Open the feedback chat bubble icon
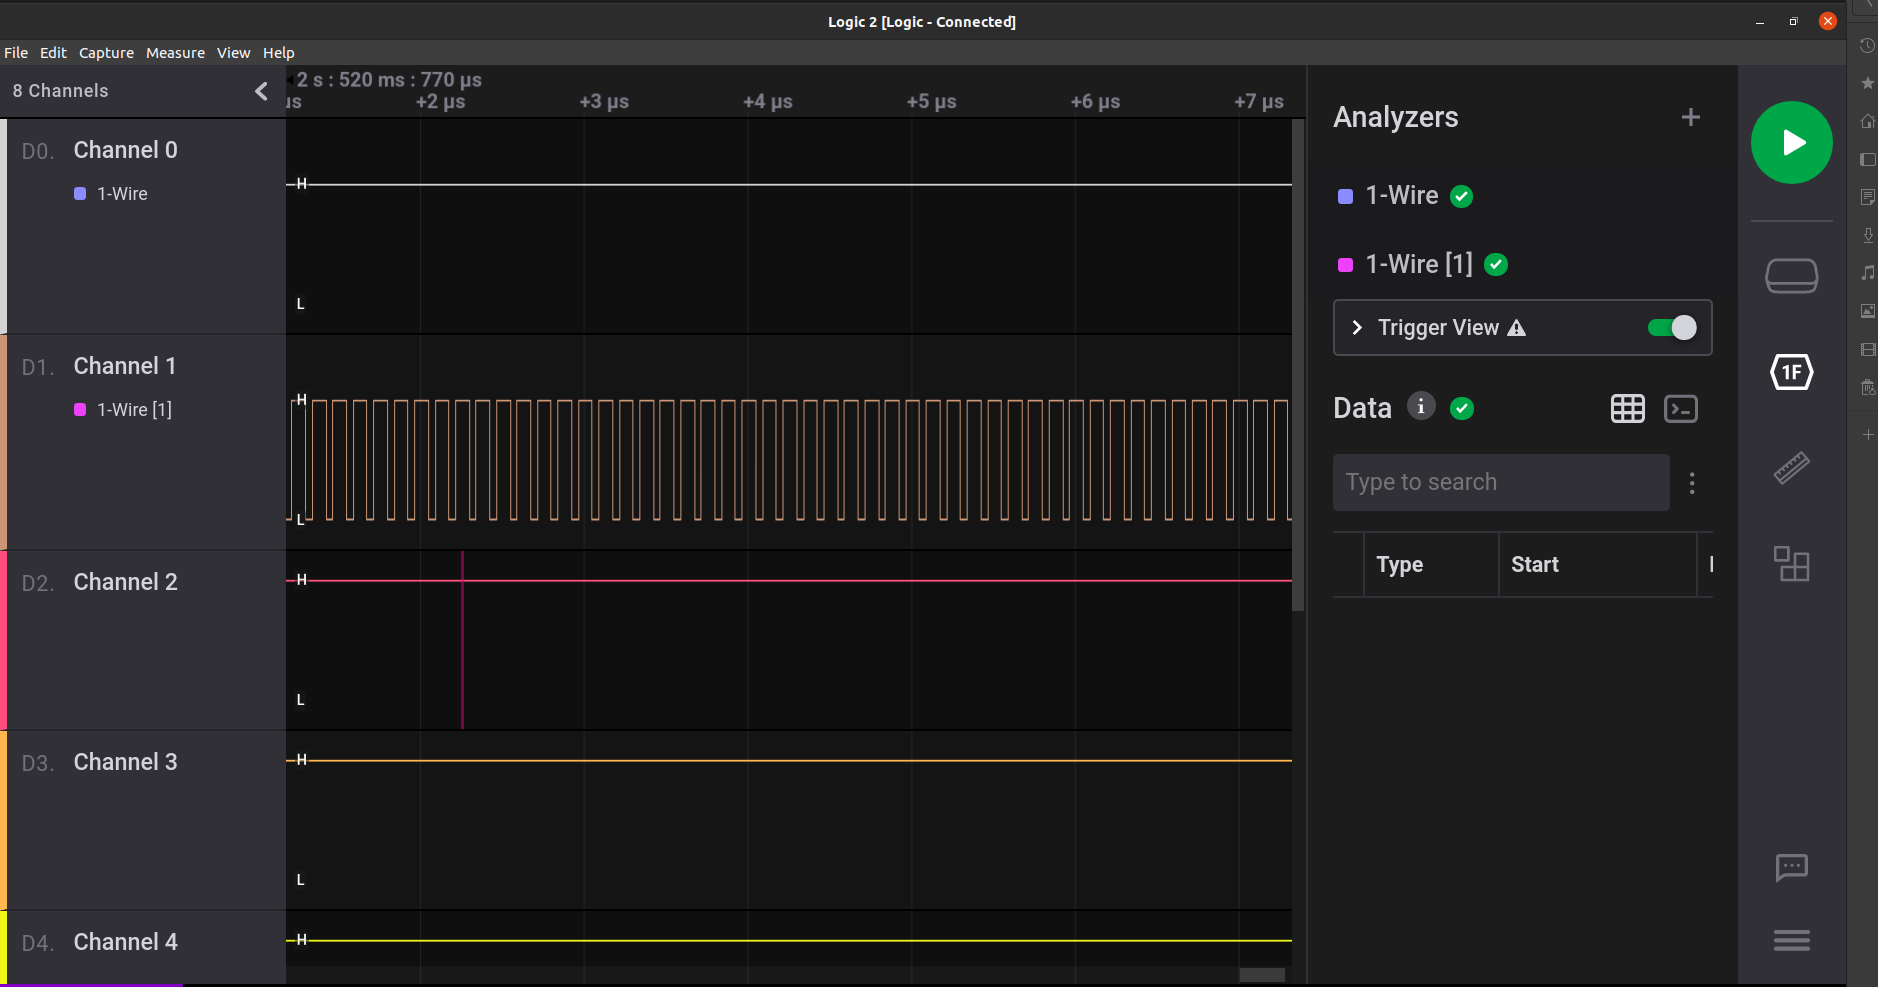Screen dimensions: 1878x987 click(1791, 867)
